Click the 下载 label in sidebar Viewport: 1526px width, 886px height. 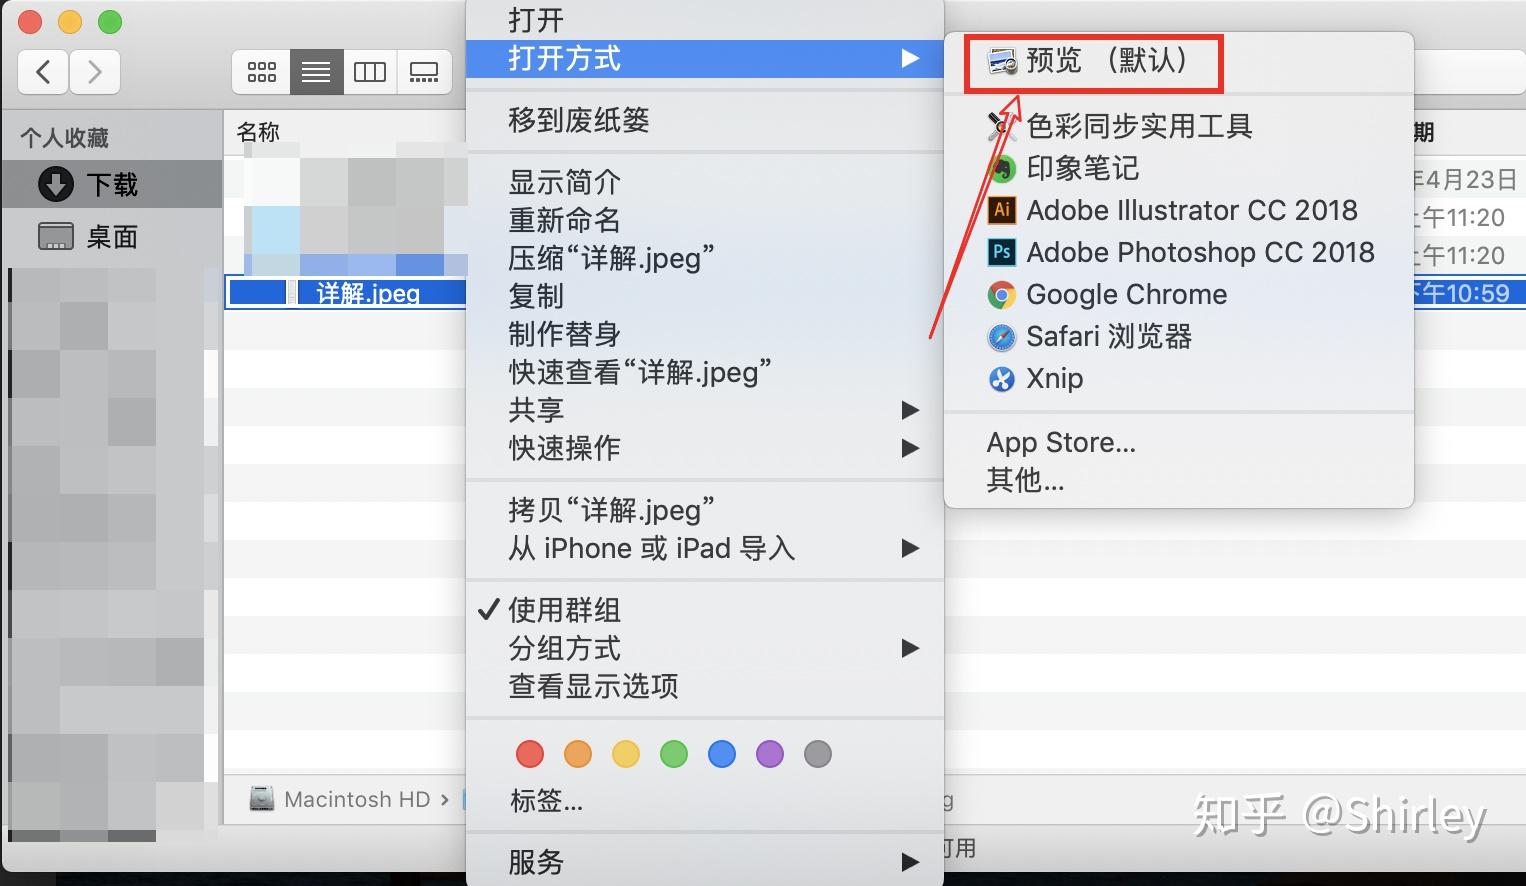(112, 185)
